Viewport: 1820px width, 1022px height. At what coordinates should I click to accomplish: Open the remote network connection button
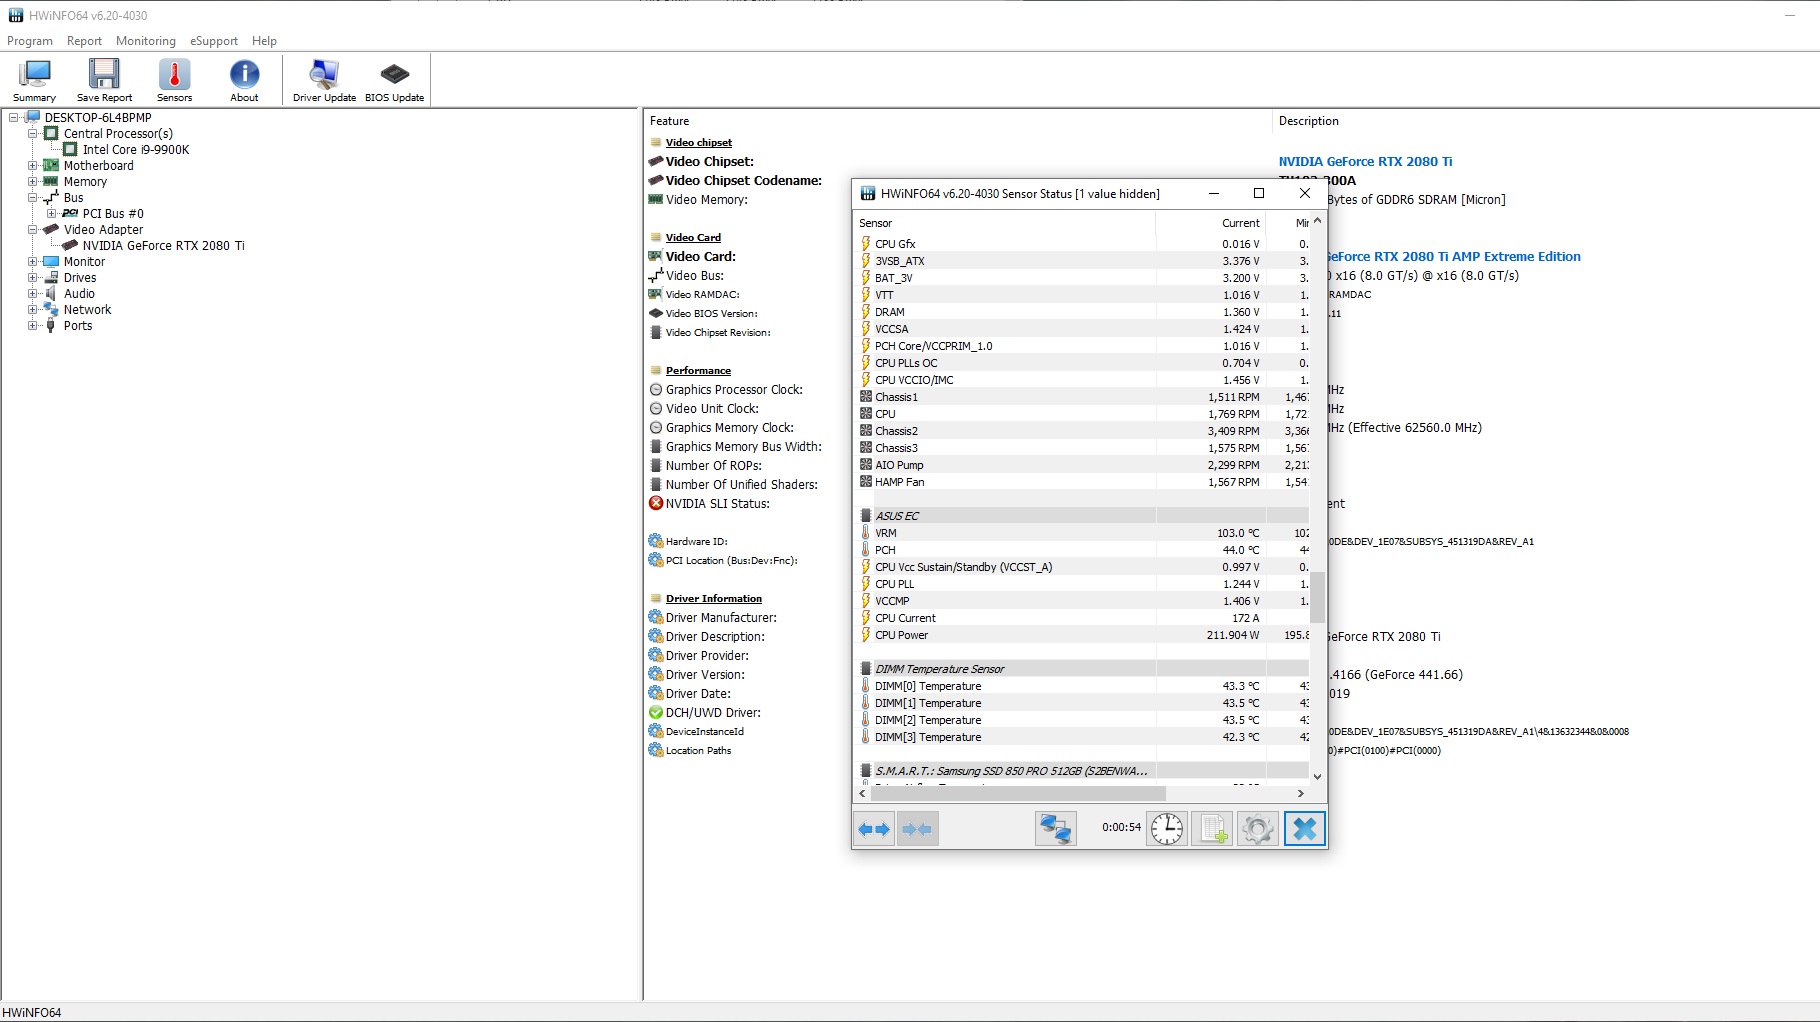[1055, 829]
